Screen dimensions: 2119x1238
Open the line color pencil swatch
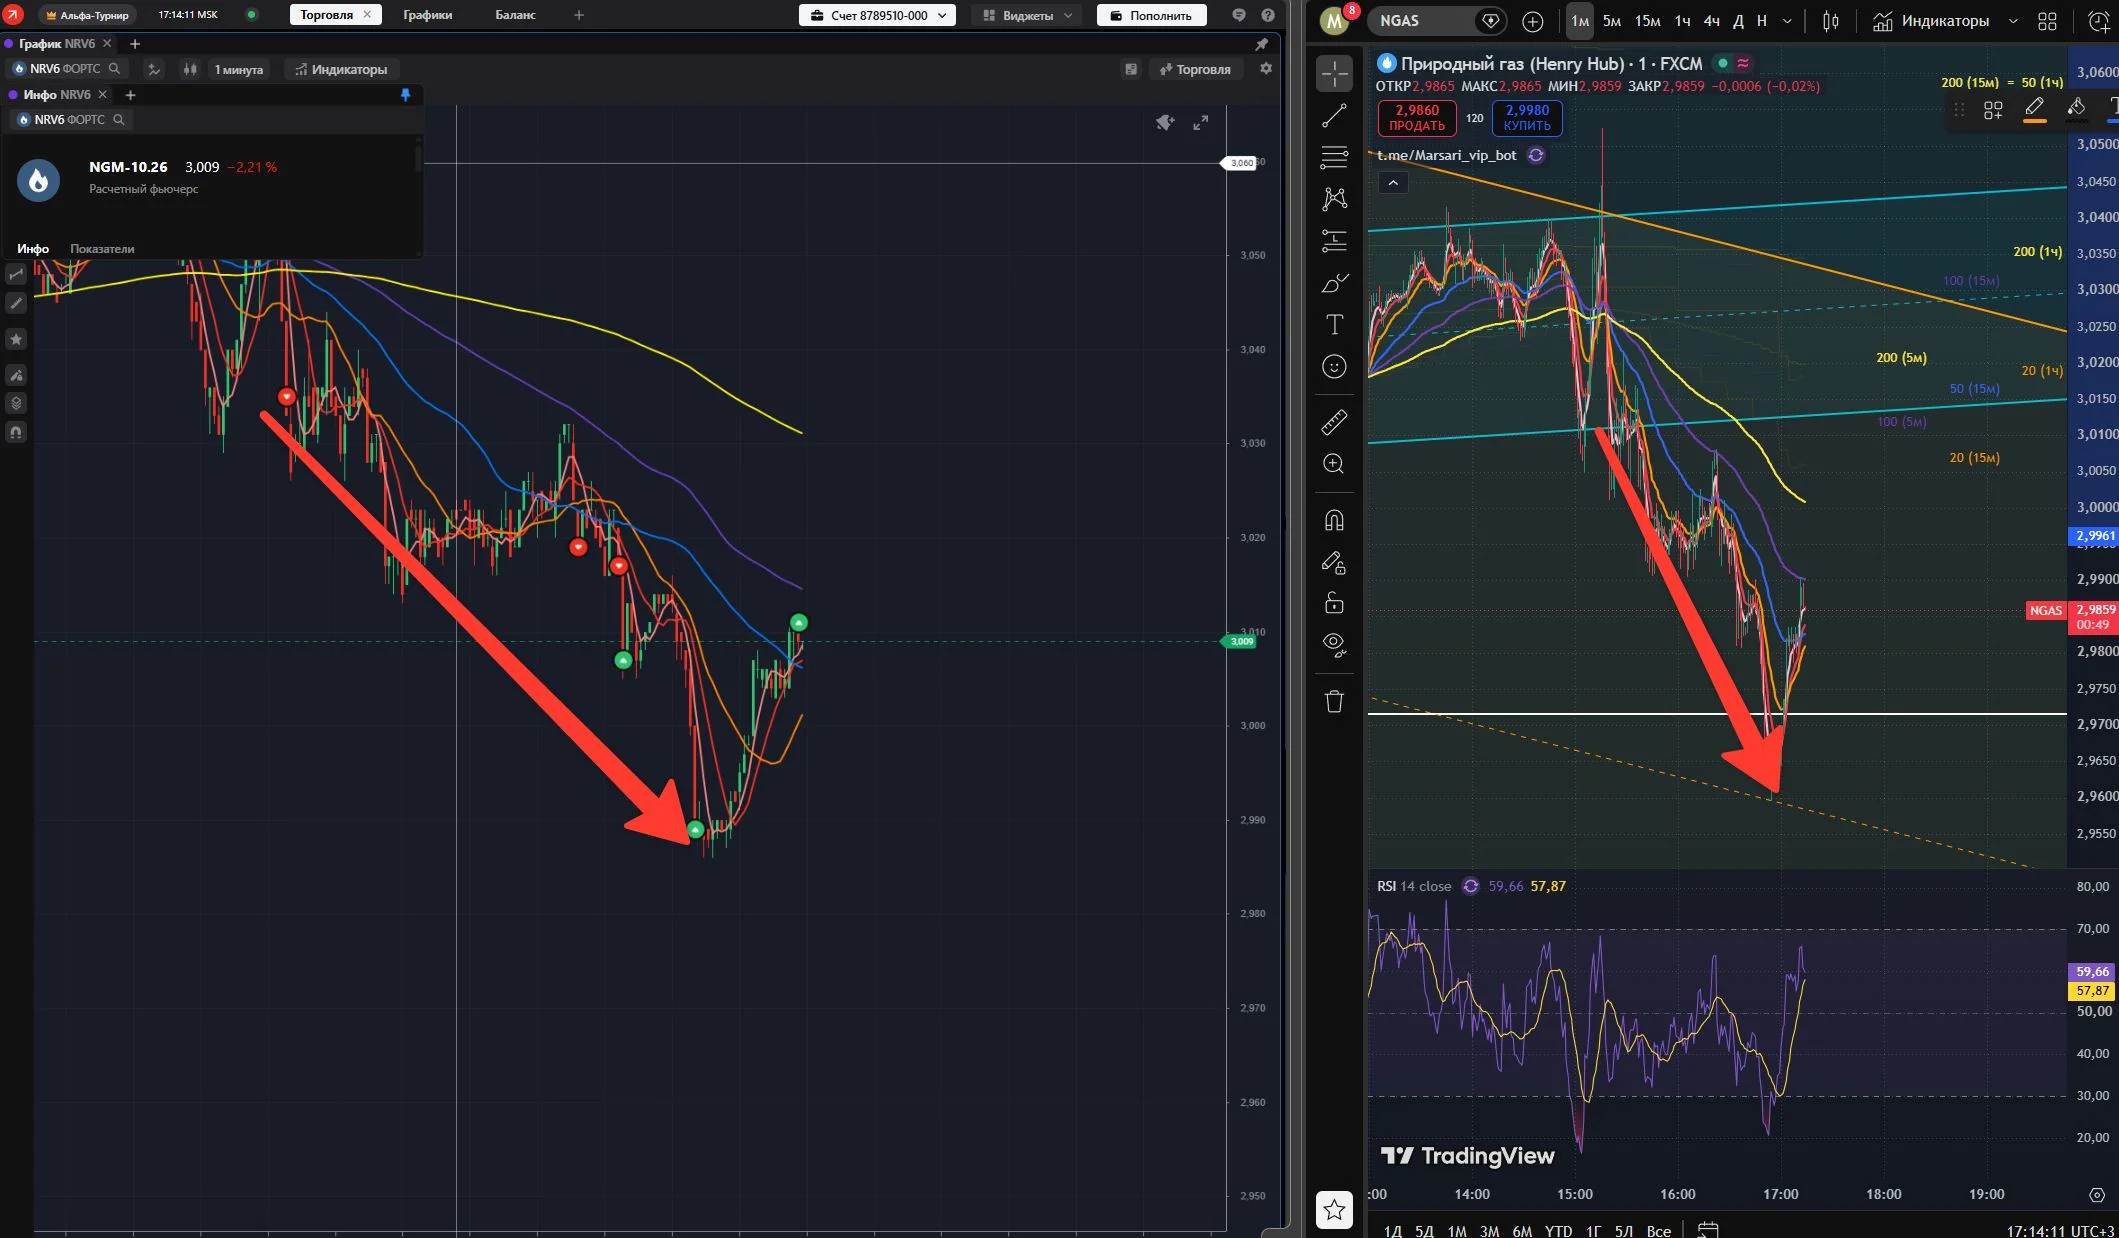point(2034,109)
